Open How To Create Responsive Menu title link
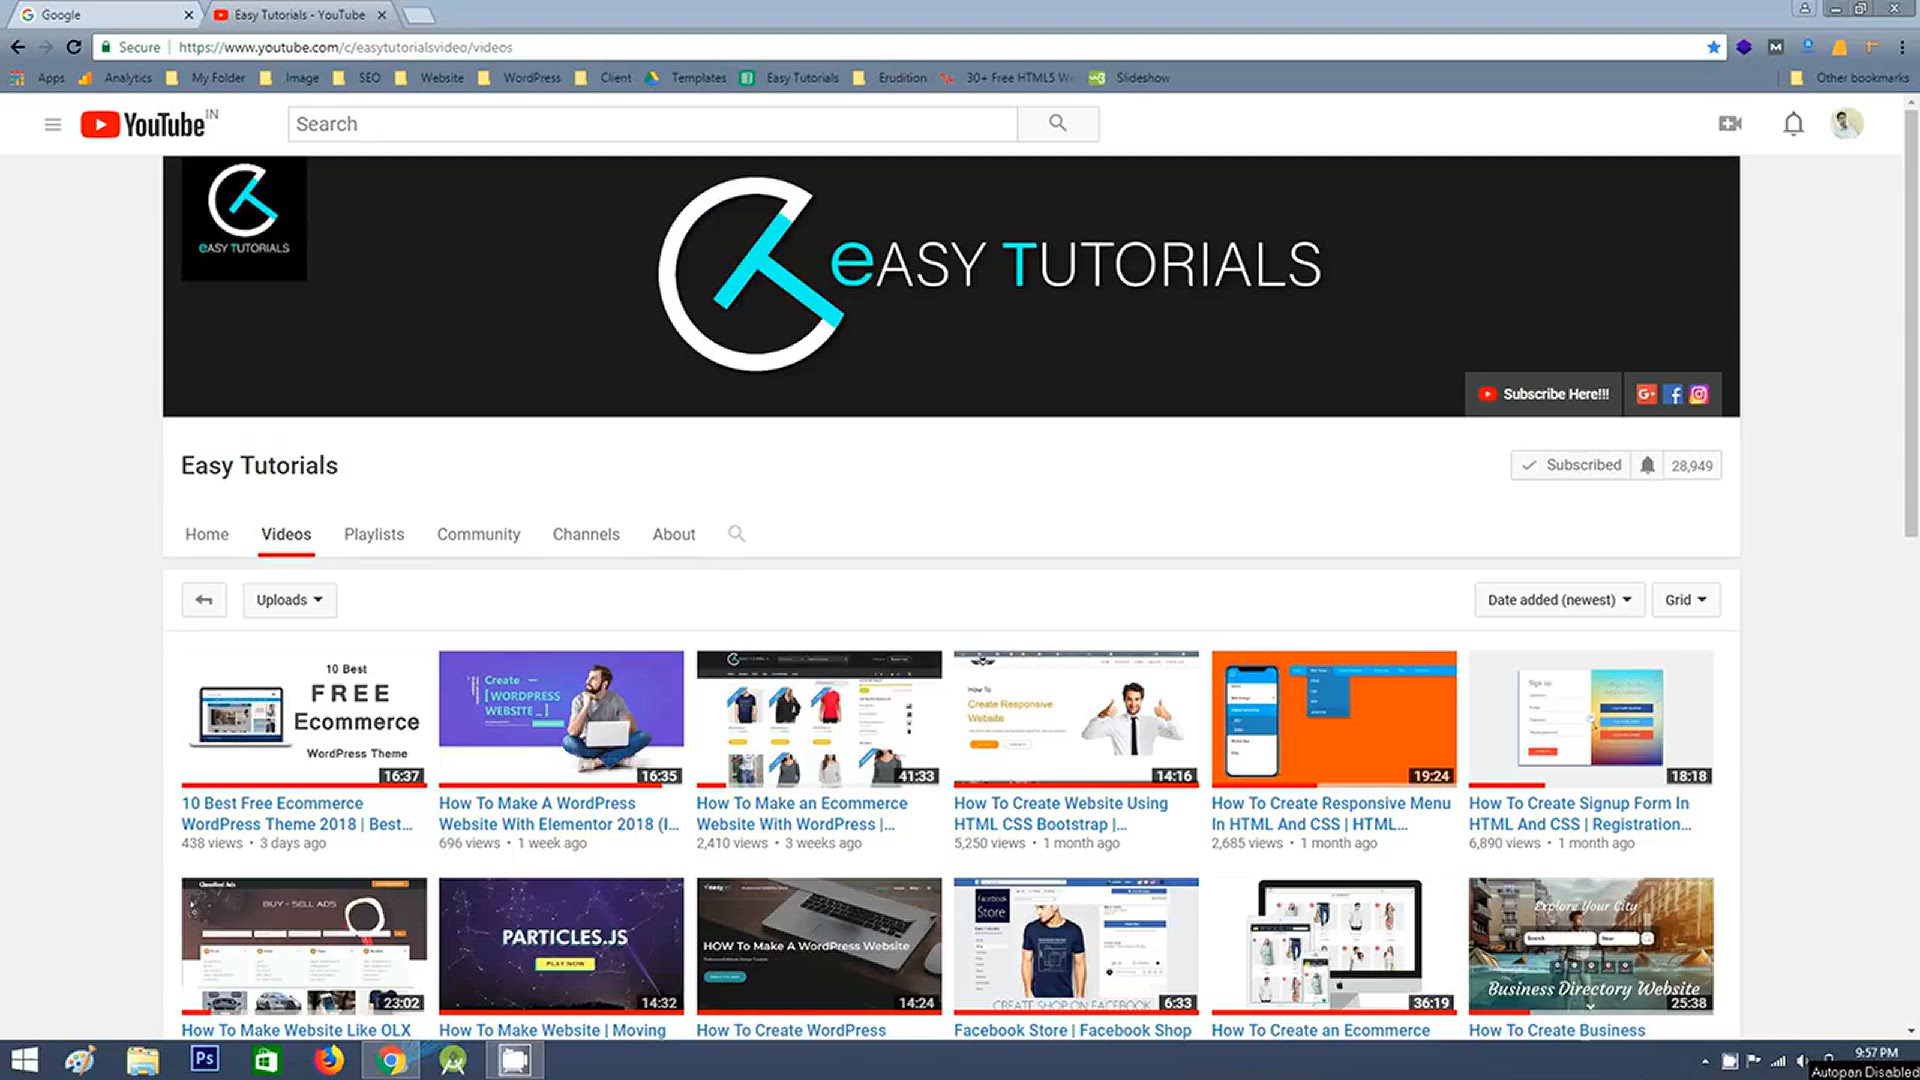This screenshot has width=1920, height=1080. click(1331, 814)
